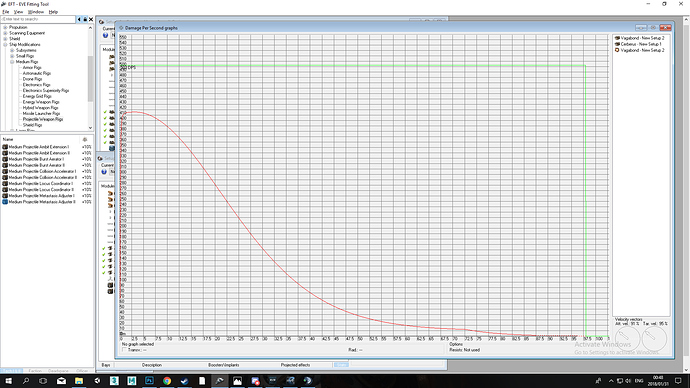The width and height of the screenshot is (690, 388).
Task: Select Medium Projectile Ambit Extension II icon
Action: point(5,153)
